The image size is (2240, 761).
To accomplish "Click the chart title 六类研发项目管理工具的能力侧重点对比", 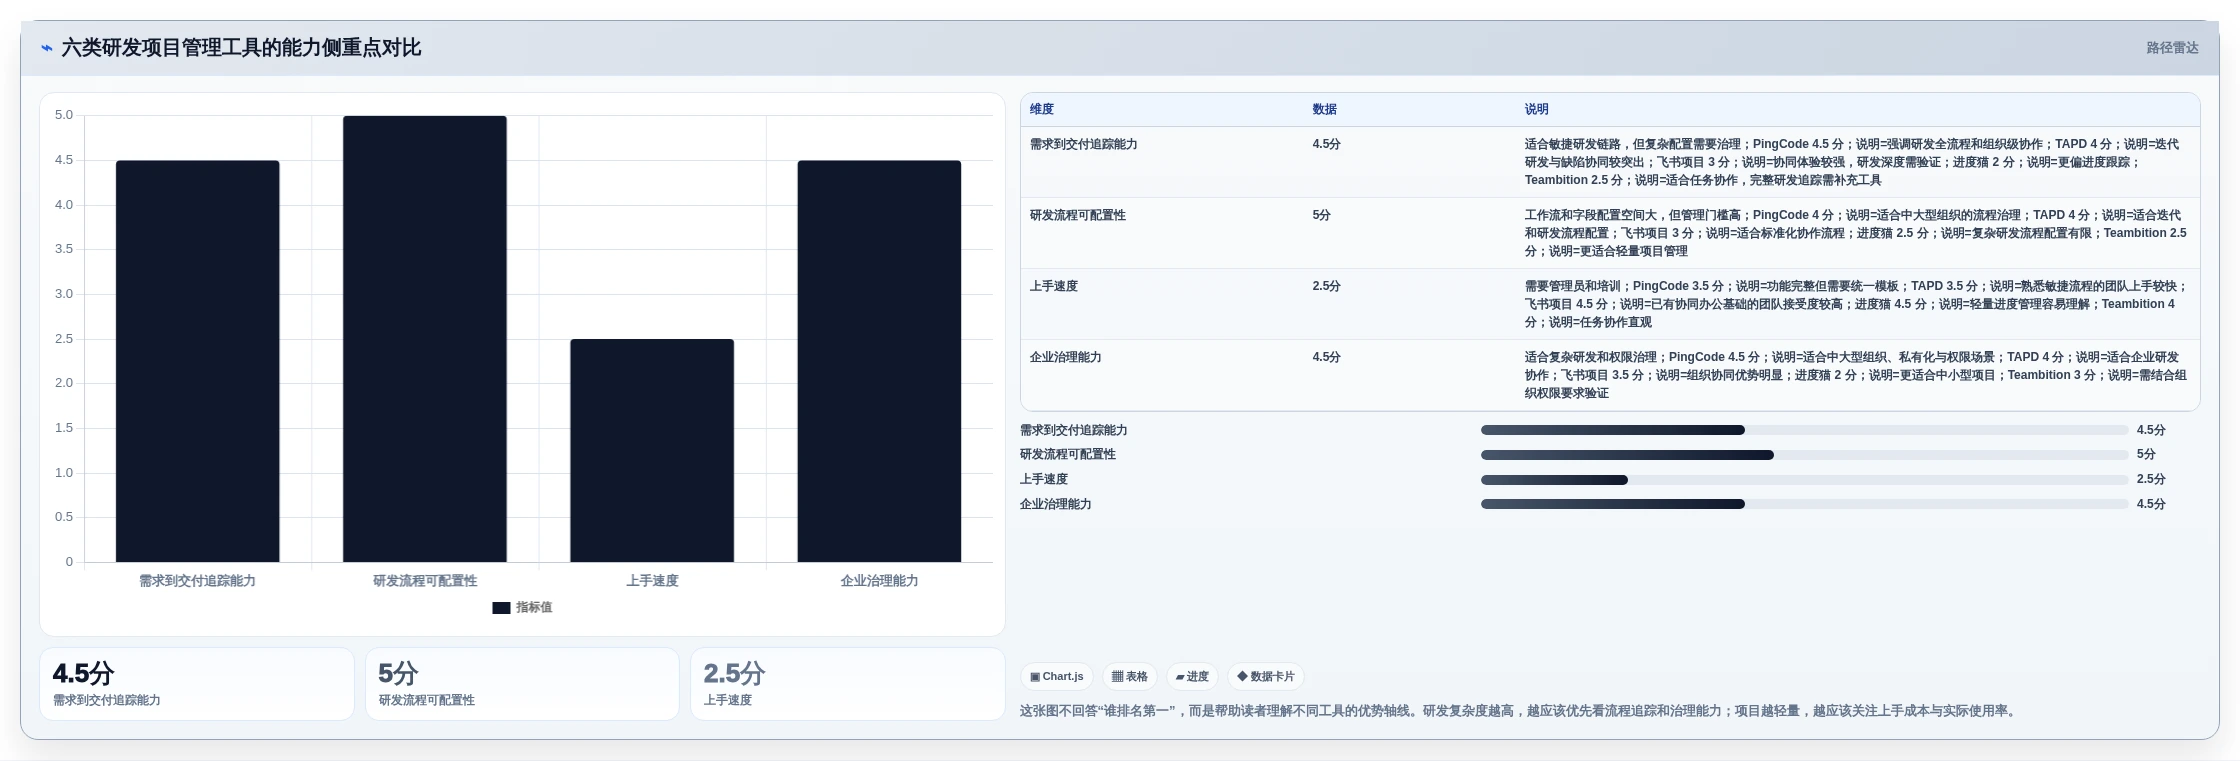I will click(x=241, y=48).
